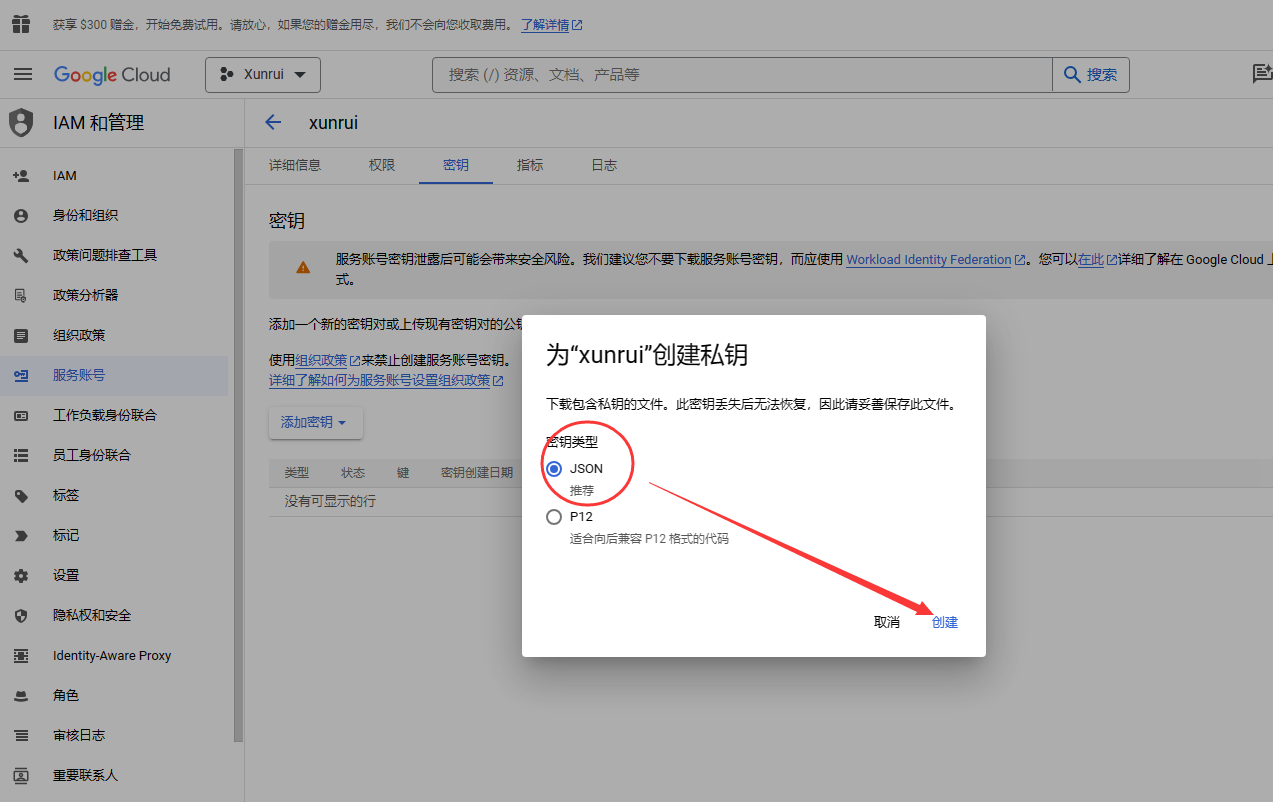The image size is (1273, 802).
Task: Click the 标记 chevron label icon
Action: (x=21, y=536)
